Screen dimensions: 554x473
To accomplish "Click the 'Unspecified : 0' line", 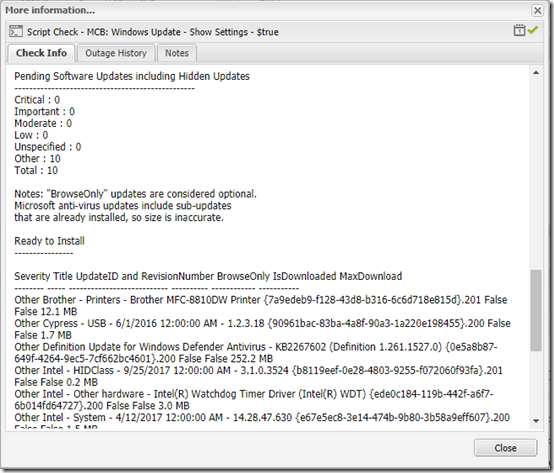I will (x=48, y=147).
